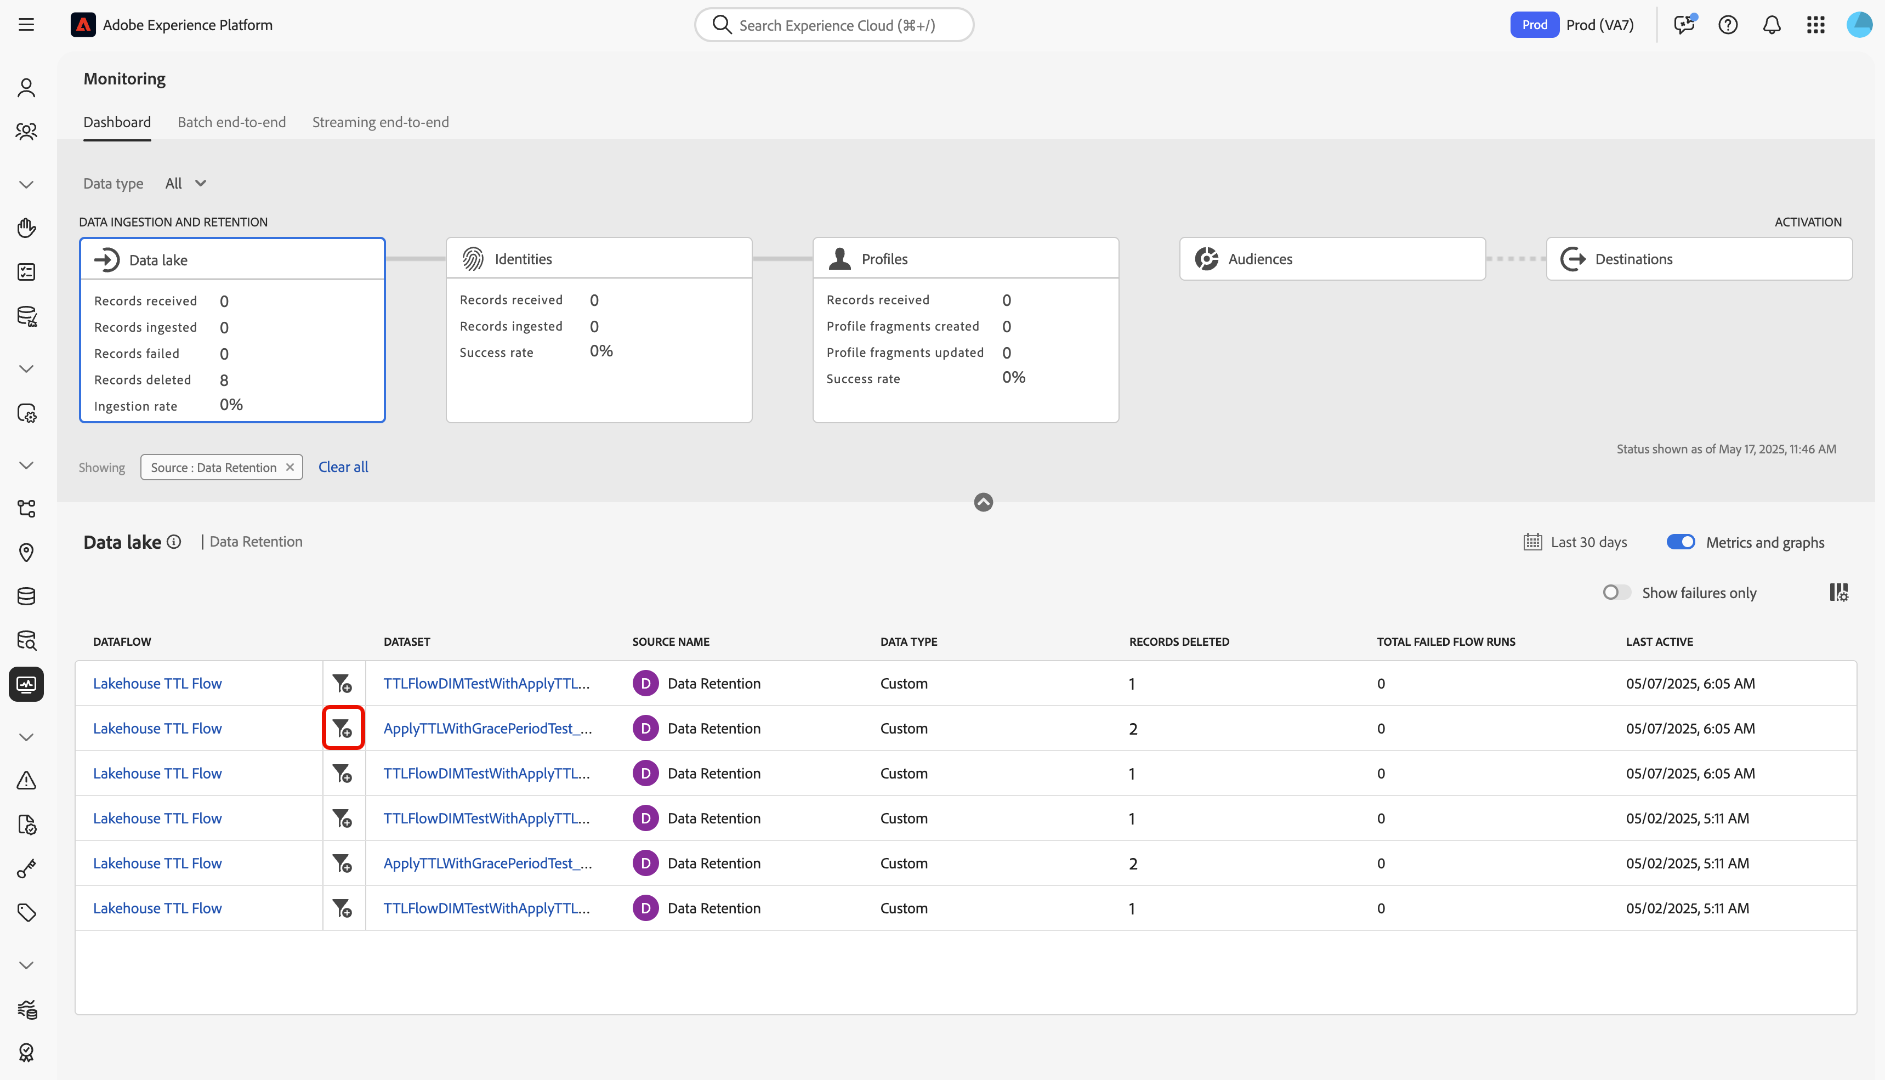Open the notifications bell icon
Viewport: 1885px width, 1080px height.
click(1771, 25)
